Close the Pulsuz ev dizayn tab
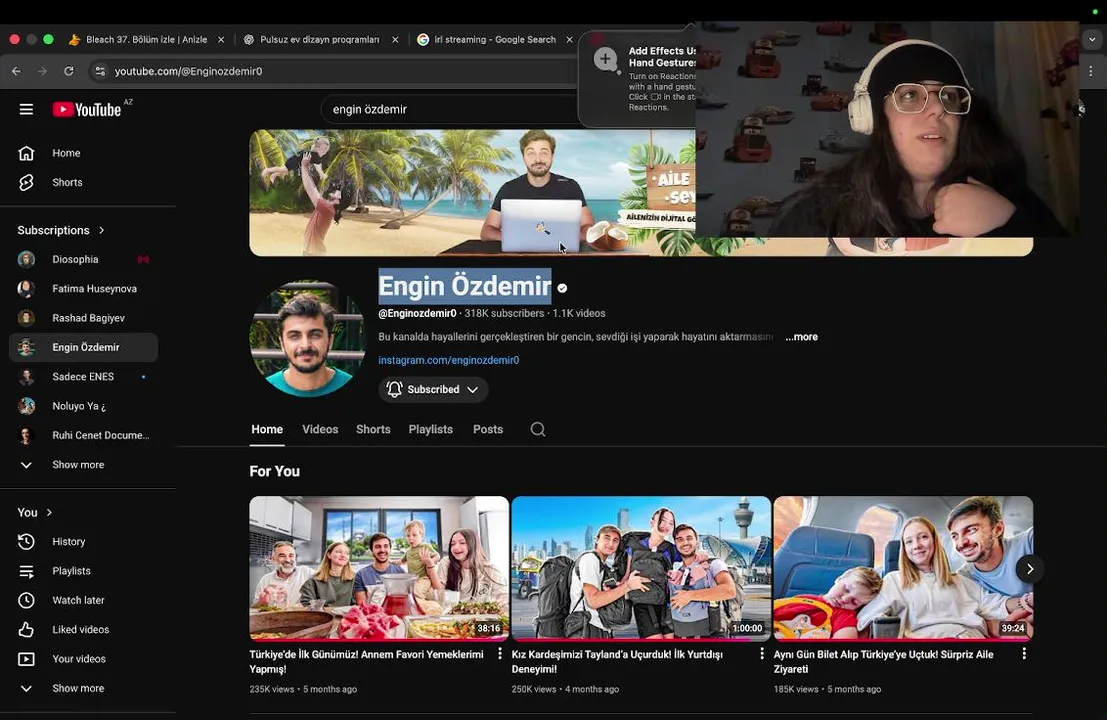Viewport: 1107px width, 720px height. [395, 40]
